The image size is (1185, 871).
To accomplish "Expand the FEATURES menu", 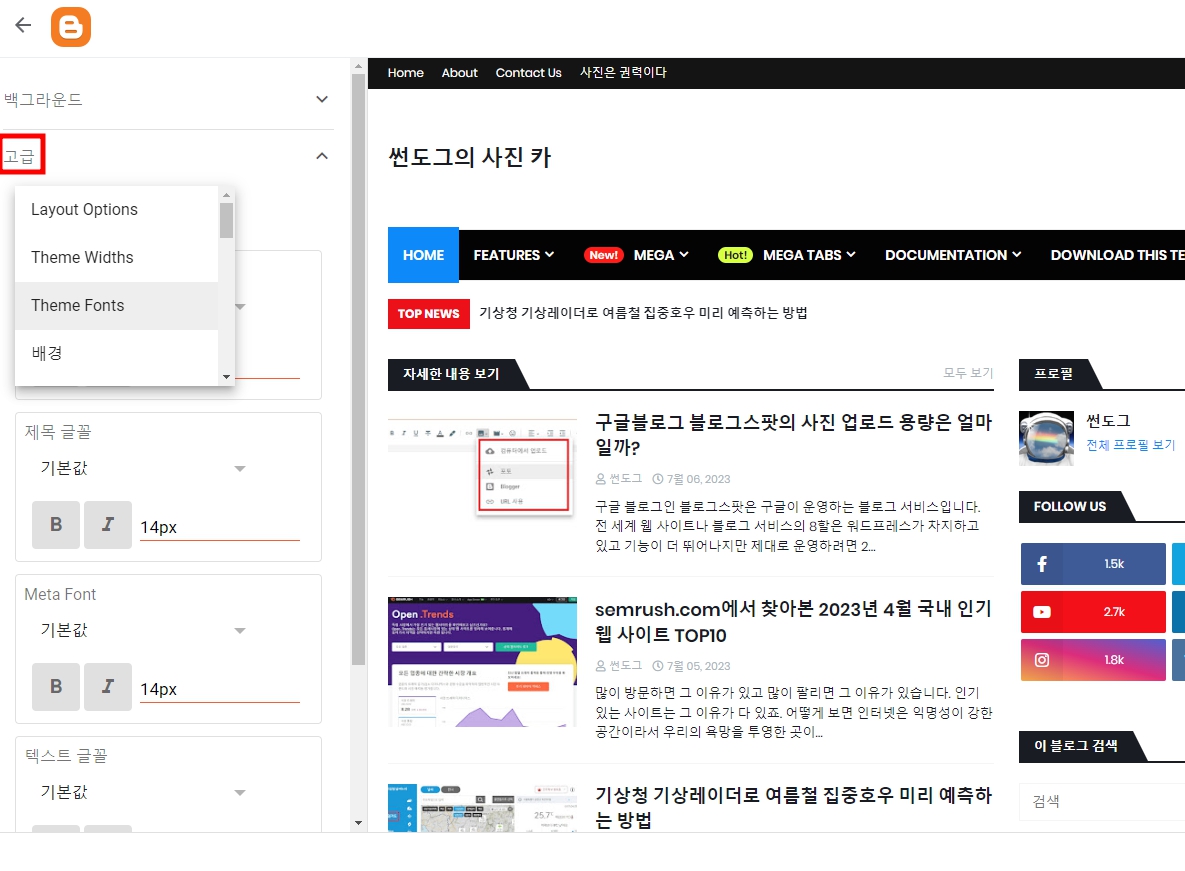I will coord(514,255).
